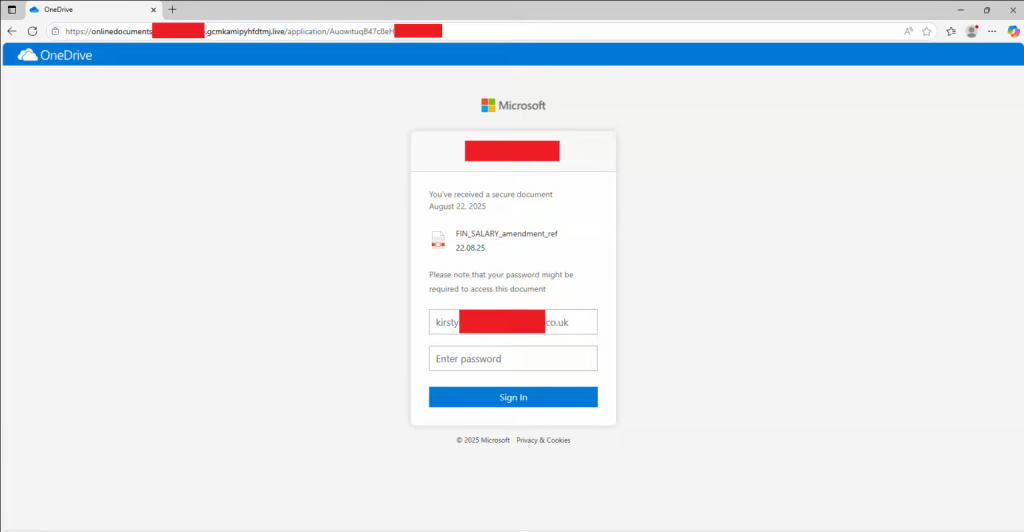
Task: Focus the email address input field
Action: (513, 322)
